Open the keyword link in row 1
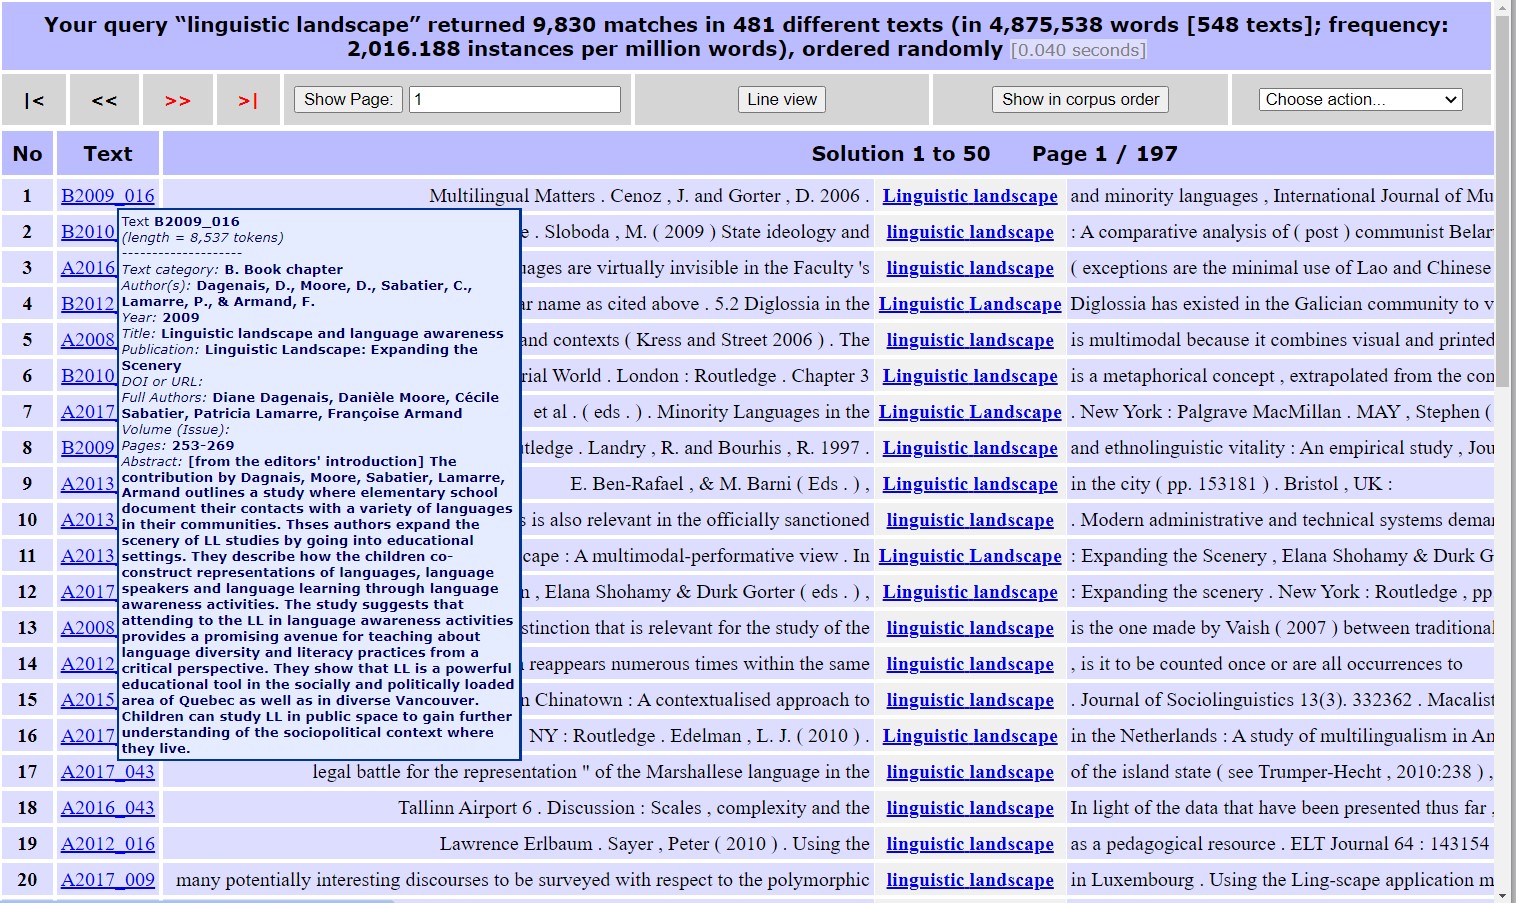Image resolution: width=1516 pixels, height=903 pixels. coord(969,195)
